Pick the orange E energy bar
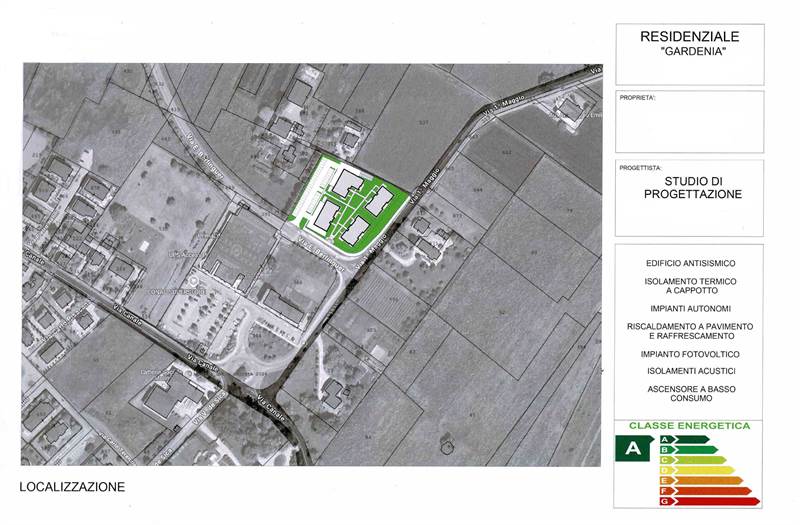The width and height of the screenshot is (800, 525). point(701,481)
